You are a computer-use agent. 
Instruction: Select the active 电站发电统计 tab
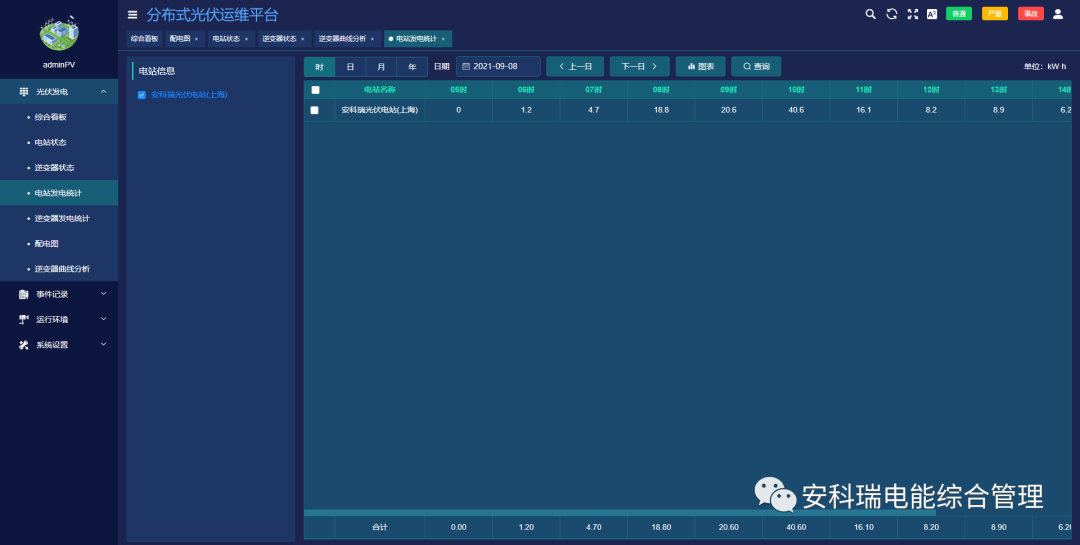pyautogui.click(x=416, y=39)
